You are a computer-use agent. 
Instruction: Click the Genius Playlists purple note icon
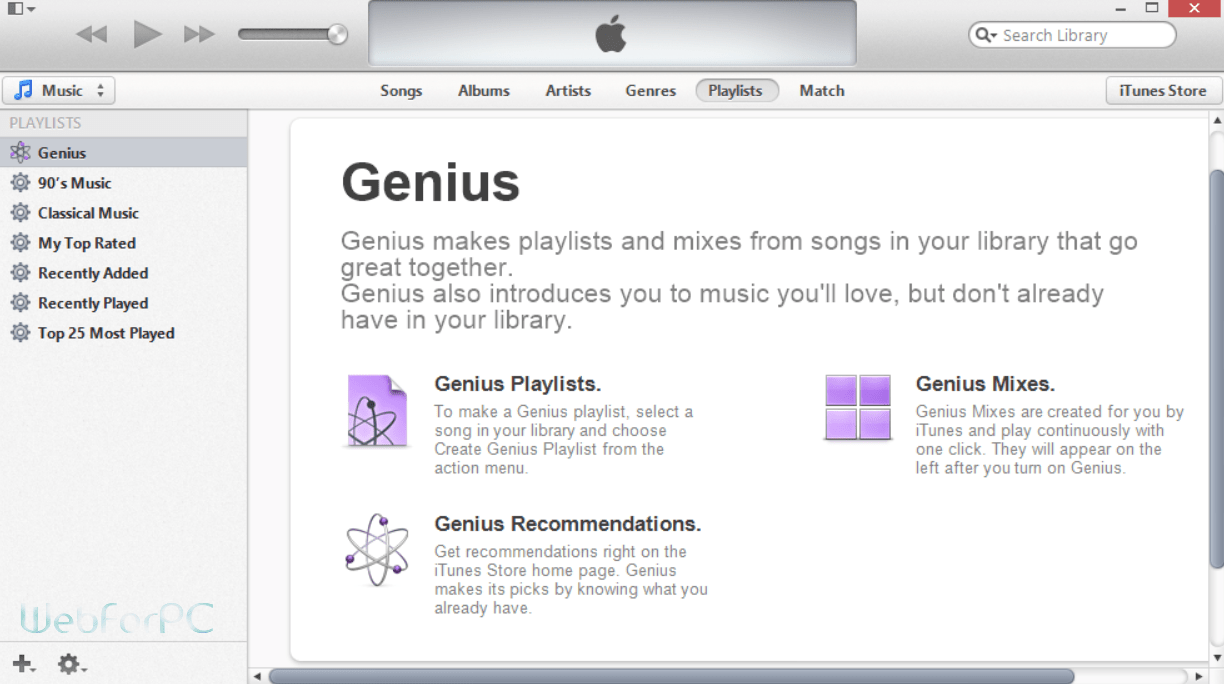pyautogui.click(x=377, y=411)
